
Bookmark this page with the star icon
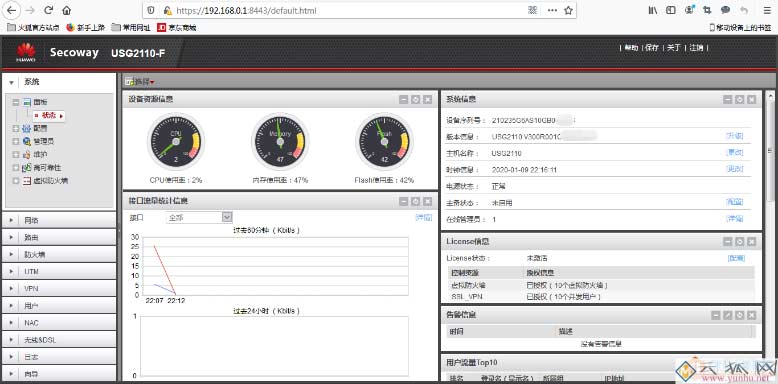point(569,10)
